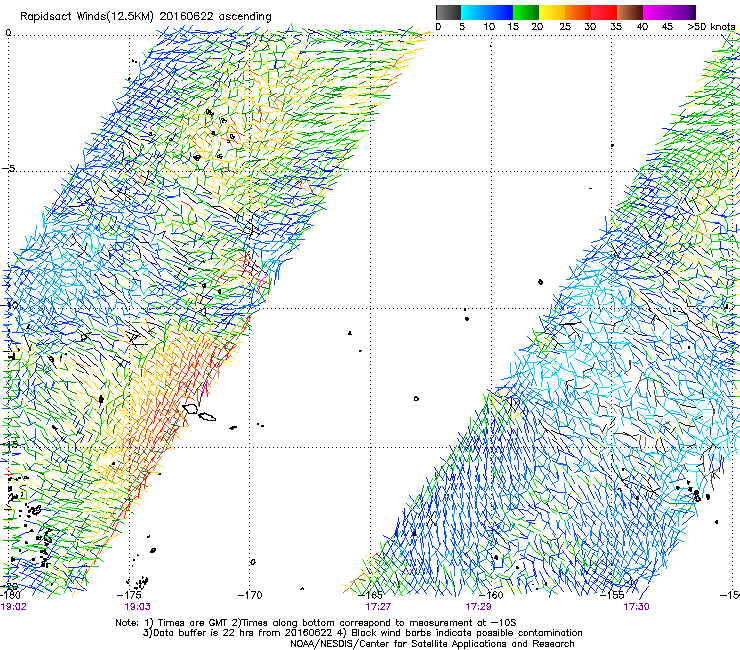Viewport: 740px width, 650px height.
Task: Click the title 'Rapidsact Winds(12.5KM) 20160622 ascending'
Action: (146, 17)
